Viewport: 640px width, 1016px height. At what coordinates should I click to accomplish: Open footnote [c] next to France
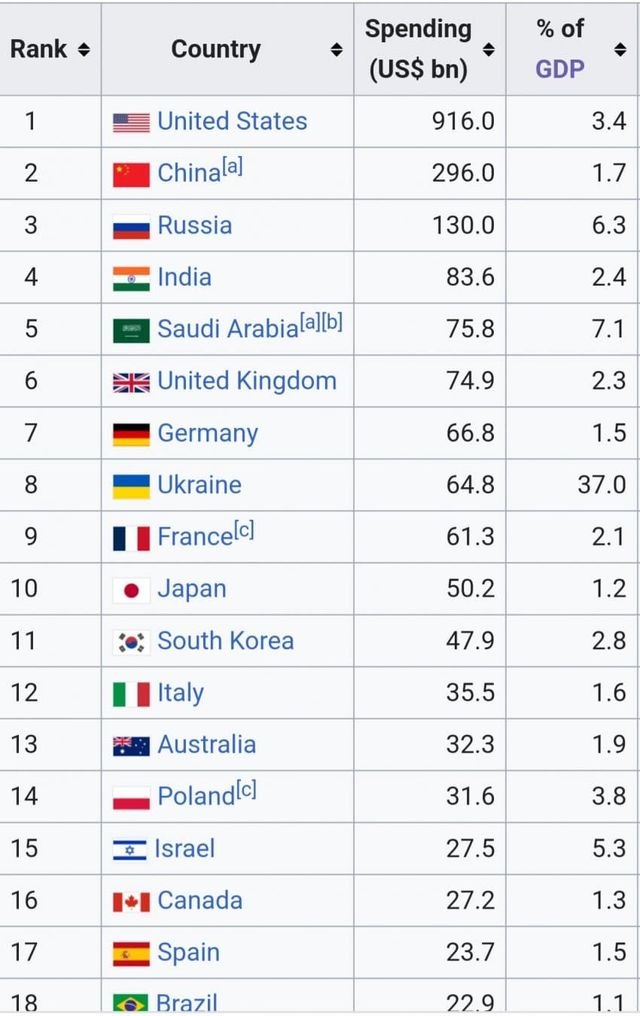(x=243, y=530)
